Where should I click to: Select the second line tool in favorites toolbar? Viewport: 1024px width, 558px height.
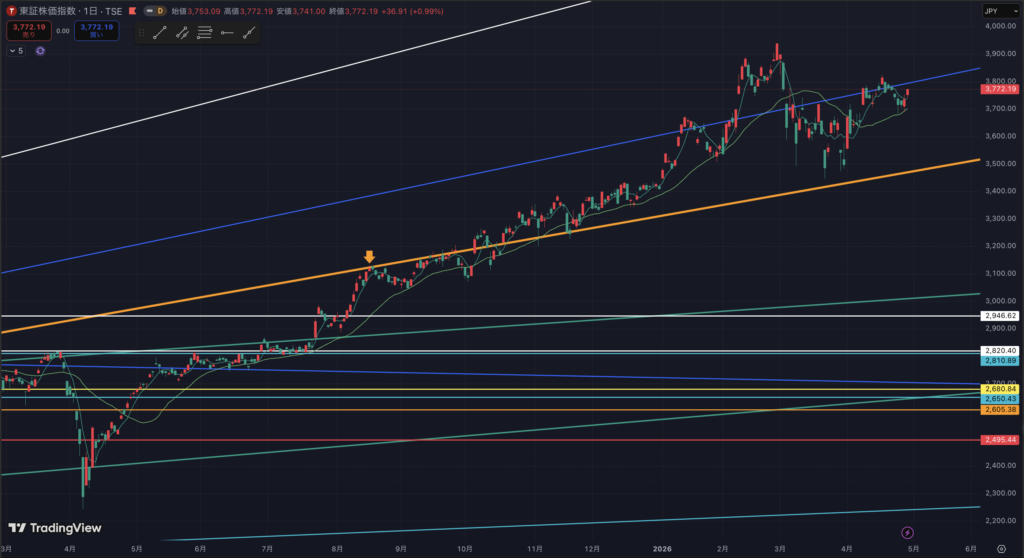click(182, 32)
